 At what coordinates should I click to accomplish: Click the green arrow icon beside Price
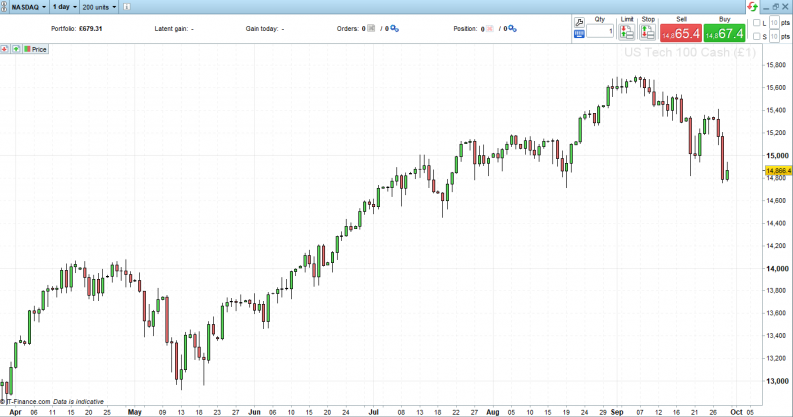tap(16, 49)
